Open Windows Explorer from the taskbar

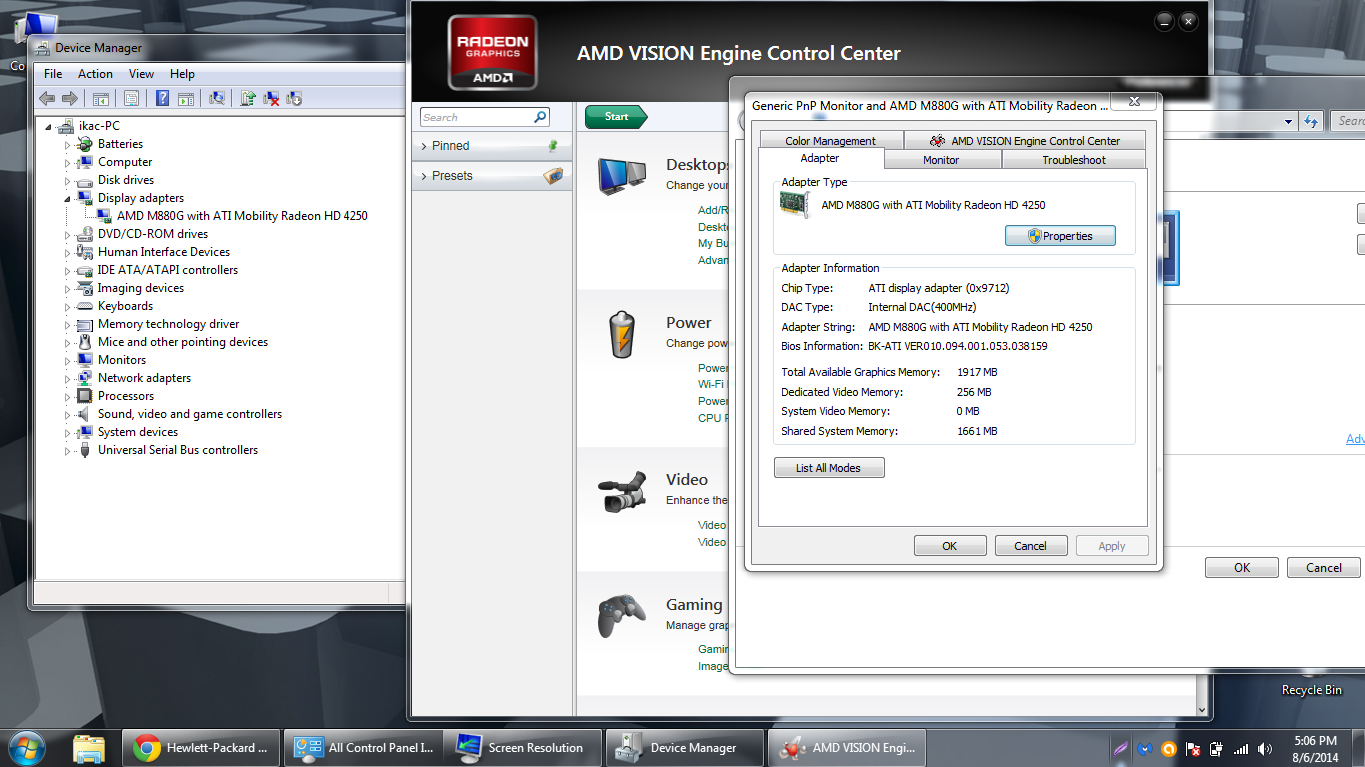click(89, 748)
